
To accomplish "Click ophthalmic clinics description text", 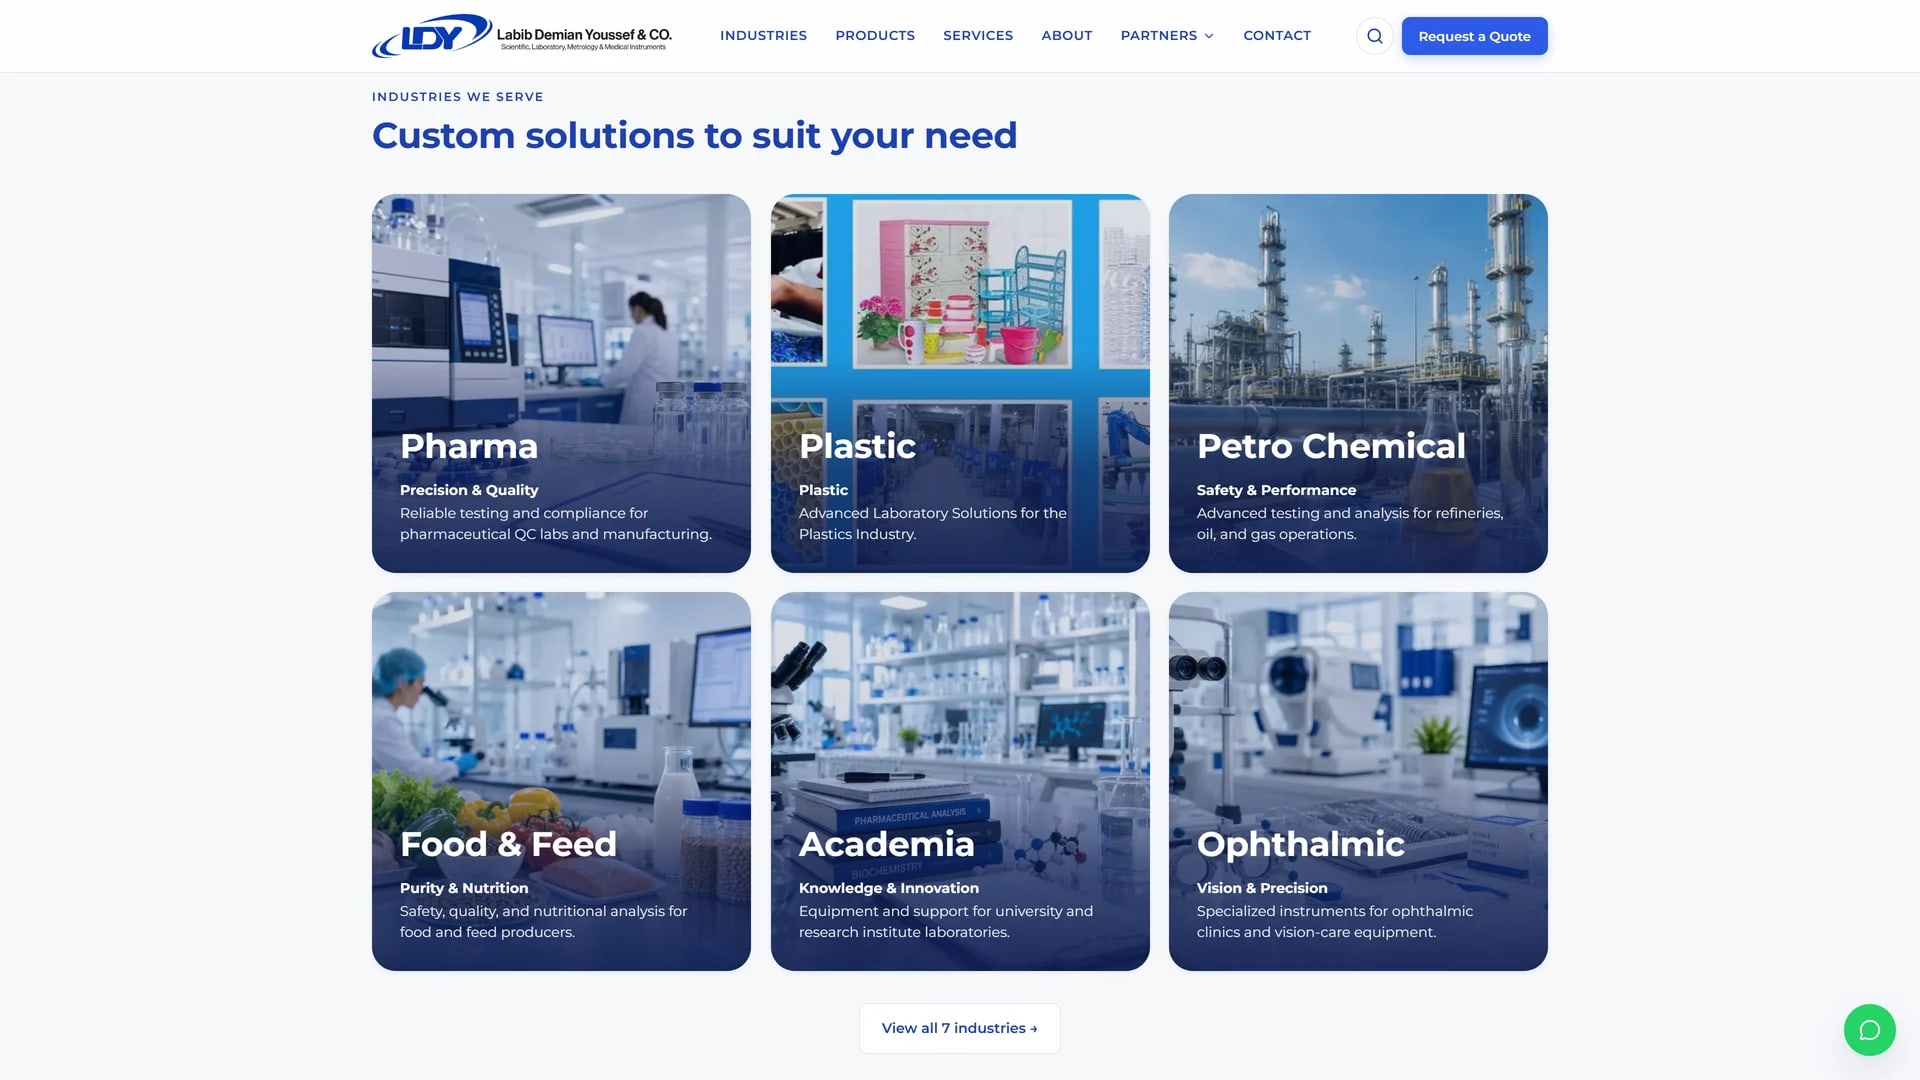I will pos(1334,921).
